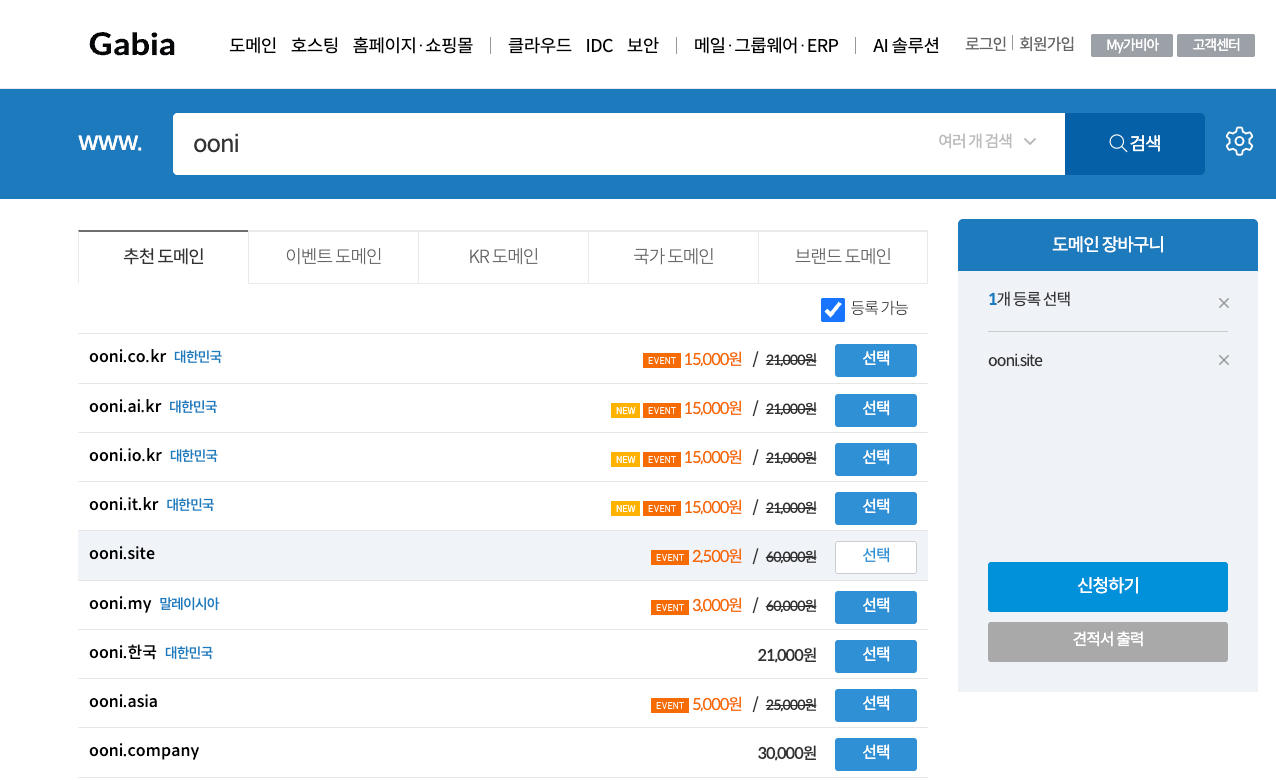Viewport: 1276px width, 780px height.
Task: Select ooni.asia with its 선택 button
Action: tap(876, 705)
